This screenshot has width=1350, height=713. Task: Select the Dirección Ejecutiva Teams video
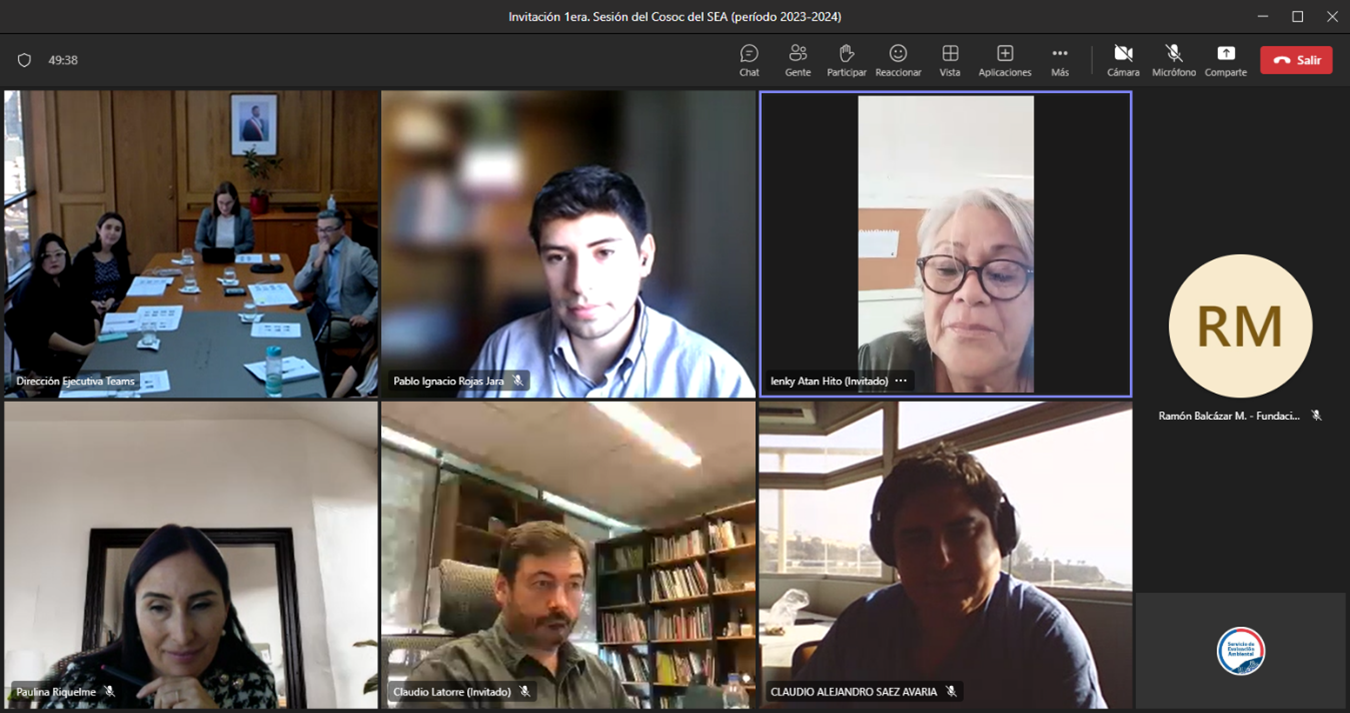click(191, 244)
